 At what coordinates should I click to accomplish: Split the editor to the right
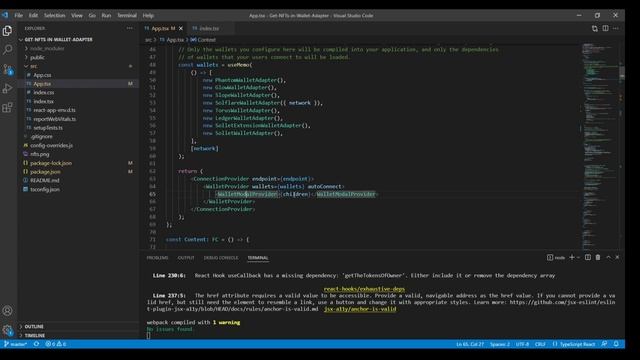coord(605,28)
